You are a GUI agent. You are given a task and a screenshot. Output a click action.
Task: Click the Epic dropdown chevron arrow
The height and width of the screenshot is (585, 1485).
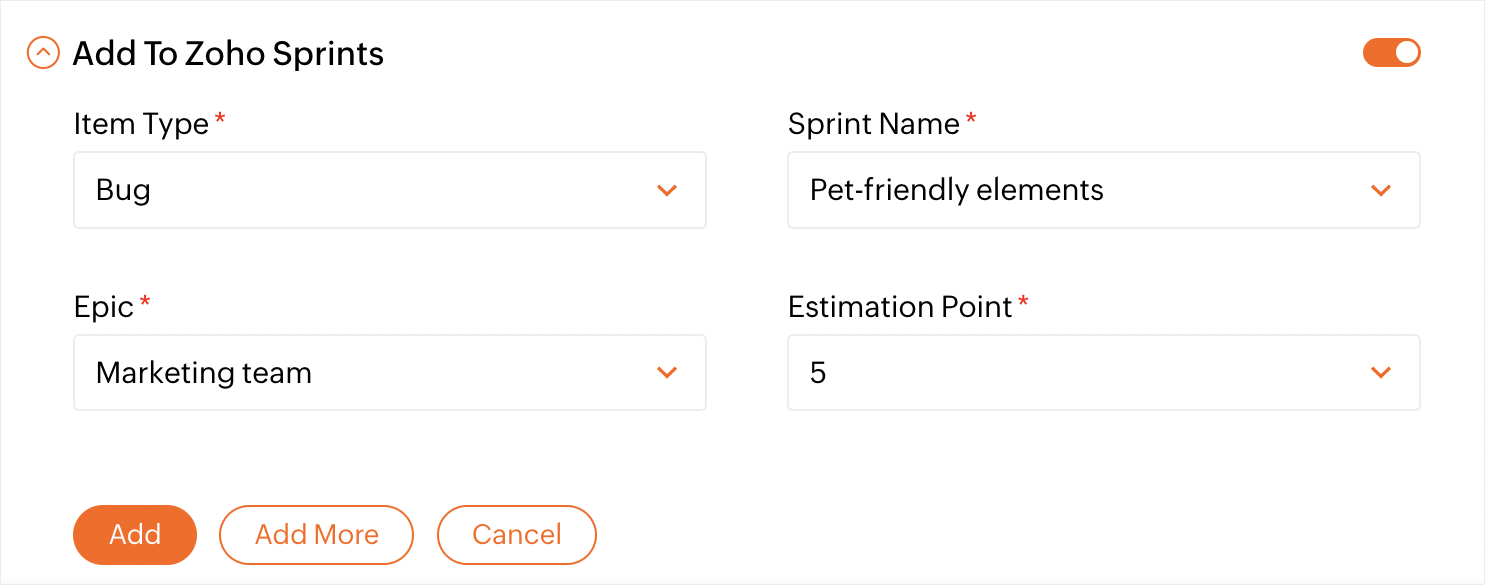(667, 373)
